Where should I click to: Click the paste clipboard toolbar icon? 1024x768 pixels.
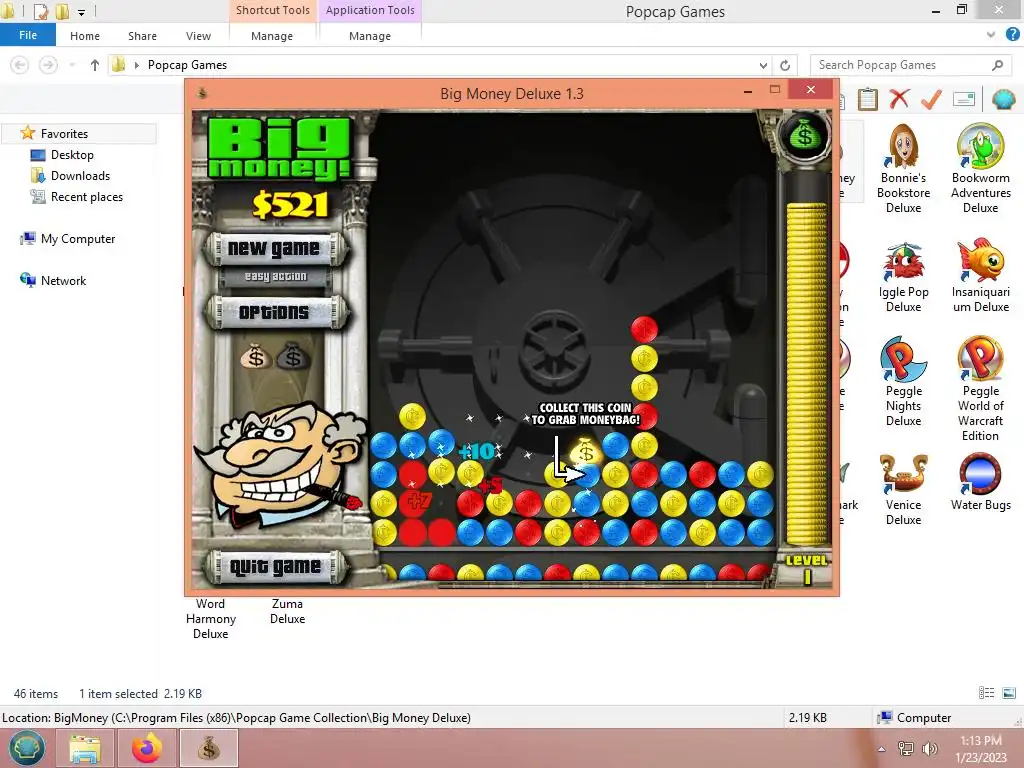click(867, 99)
